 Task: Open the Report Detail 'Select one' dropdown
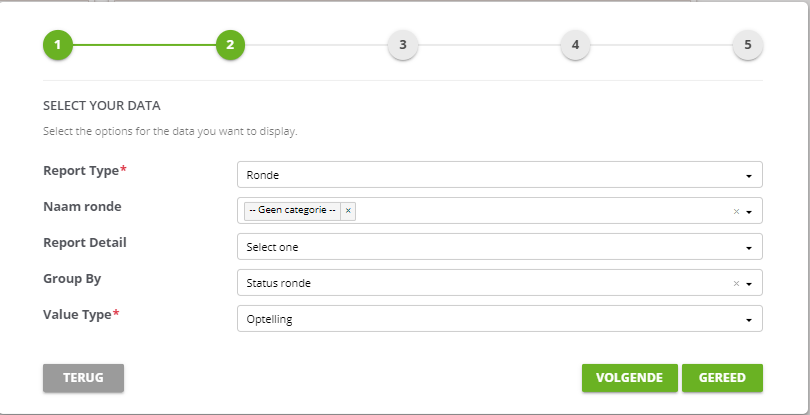500,247
